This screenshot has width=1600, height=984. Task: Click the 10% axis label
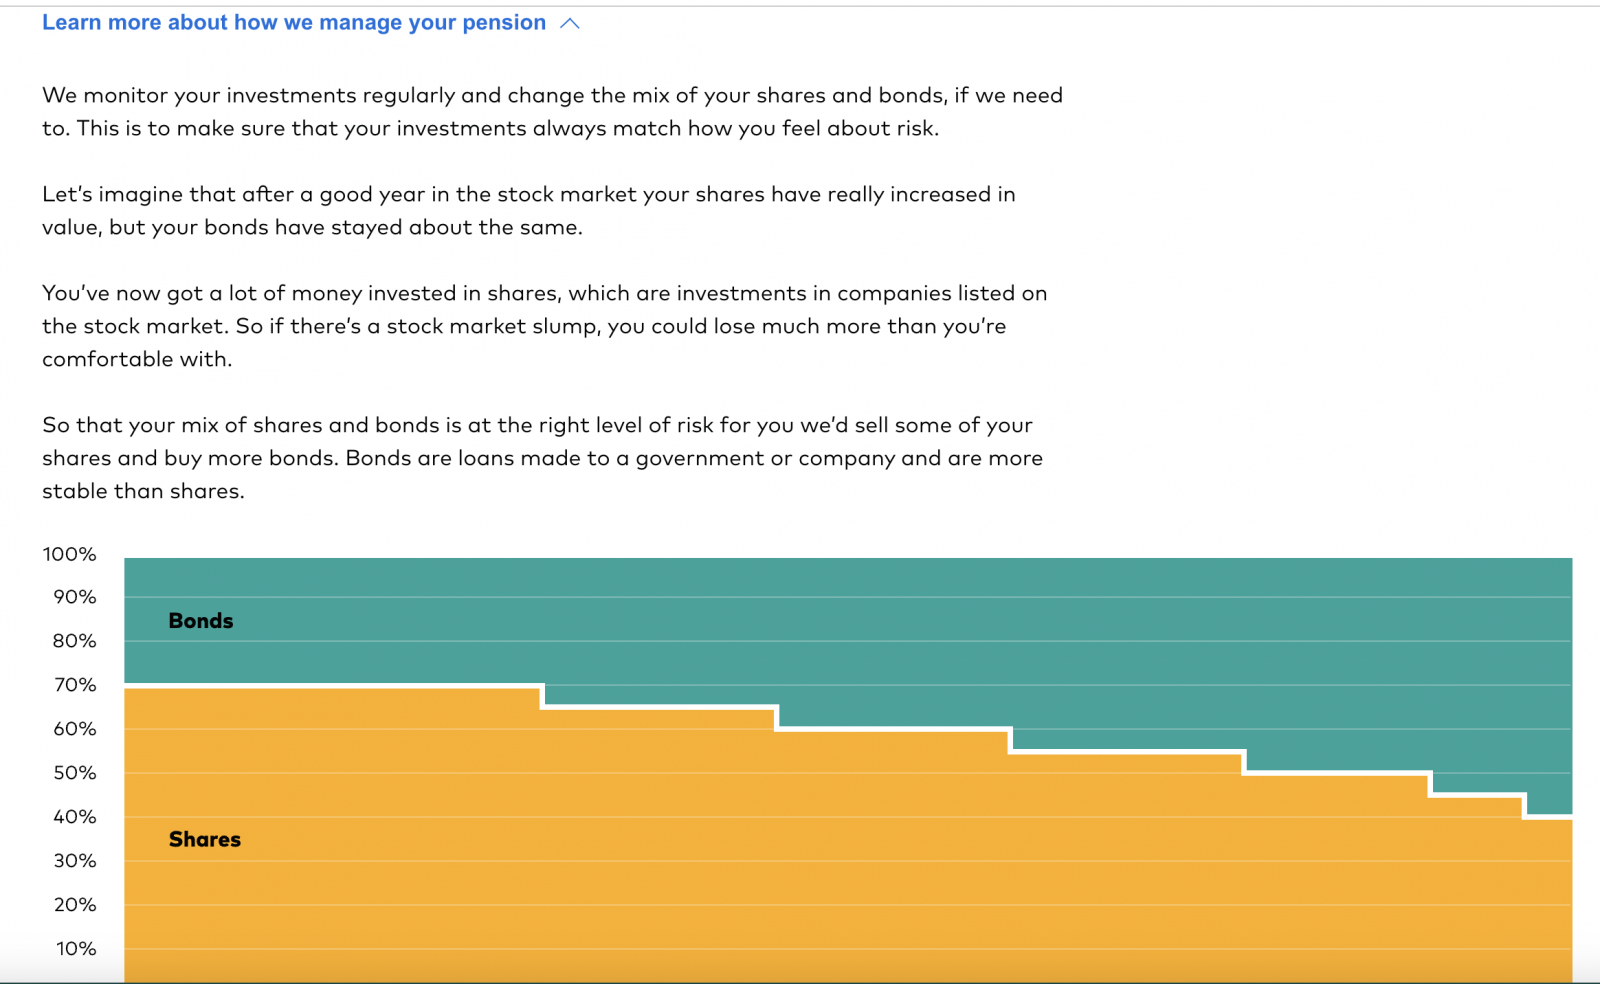pyautogui.click(x=76, y=949)
